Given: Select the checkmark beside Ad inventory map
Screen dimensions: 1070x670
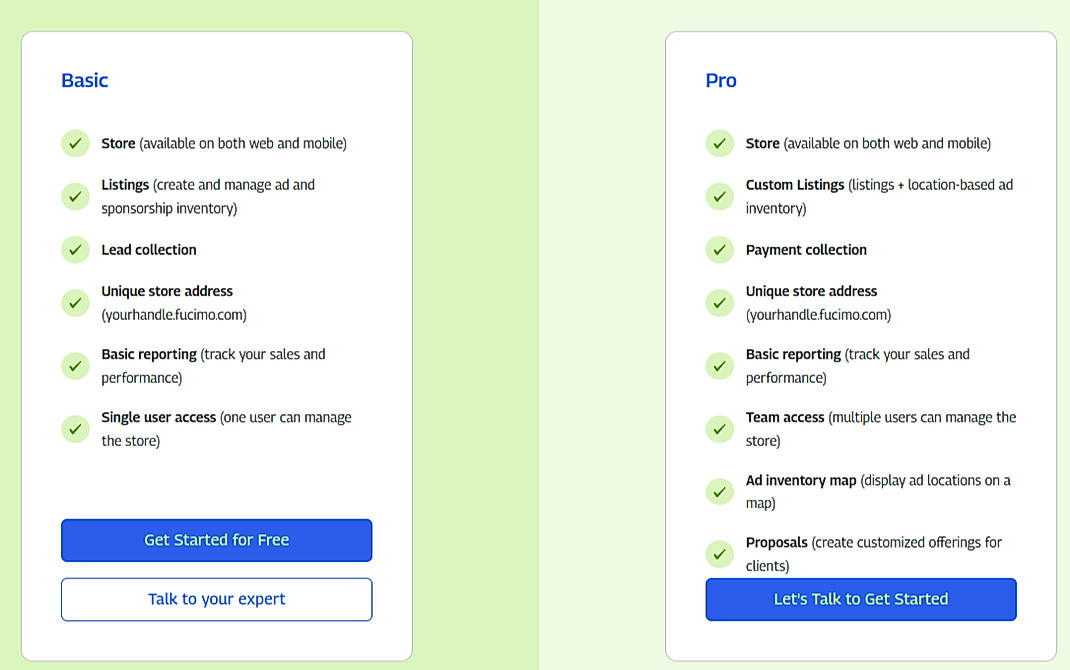Looking at the screenshot, I should click(x=719, y=491).
